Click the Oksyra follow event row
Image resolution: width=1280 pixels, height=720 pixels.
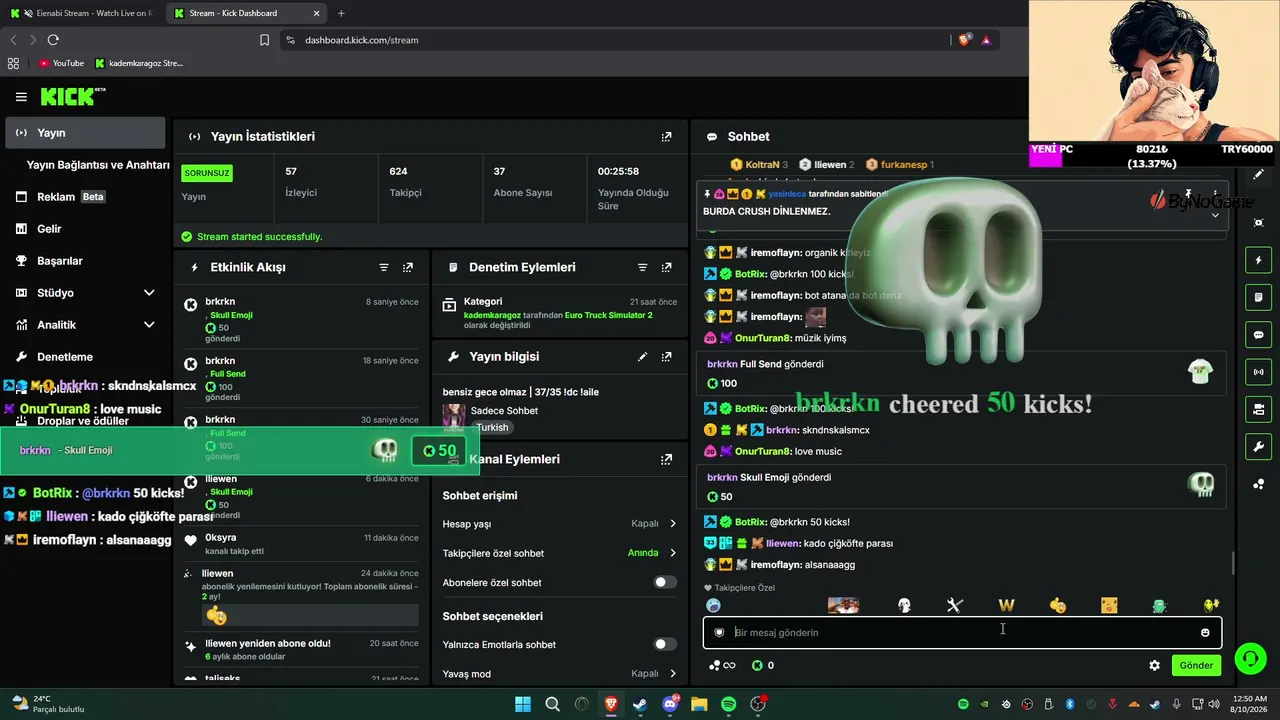pos(301,544)
